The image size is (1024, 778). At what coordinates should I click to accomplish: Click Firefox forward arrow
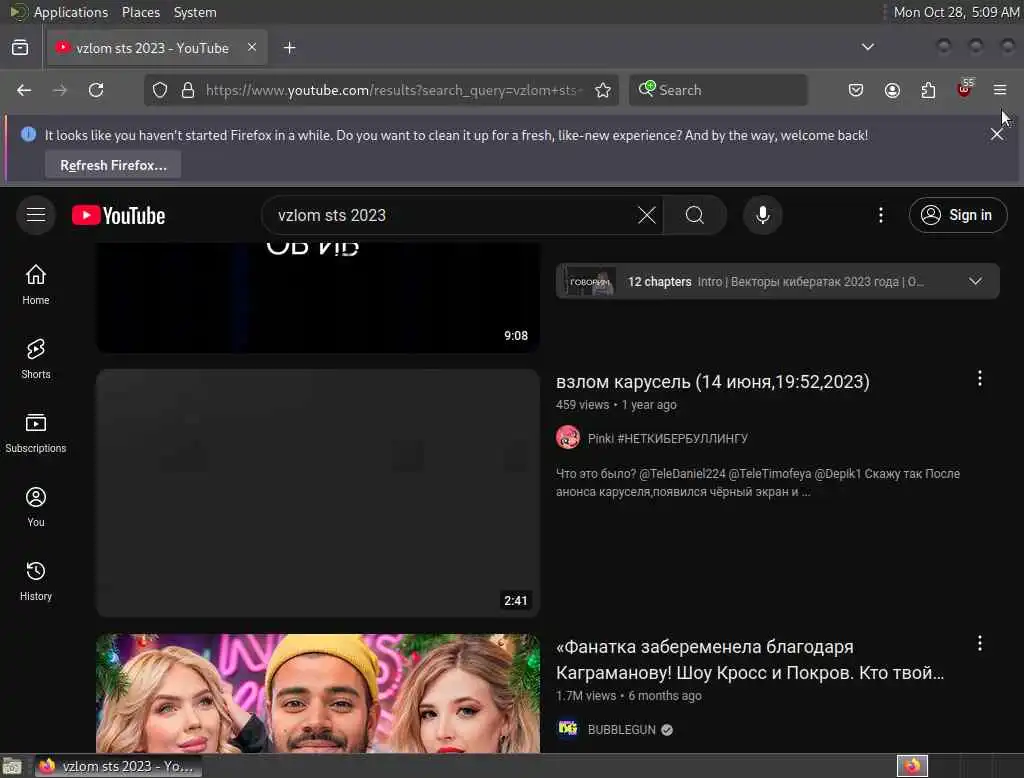[x=60, y=90]
